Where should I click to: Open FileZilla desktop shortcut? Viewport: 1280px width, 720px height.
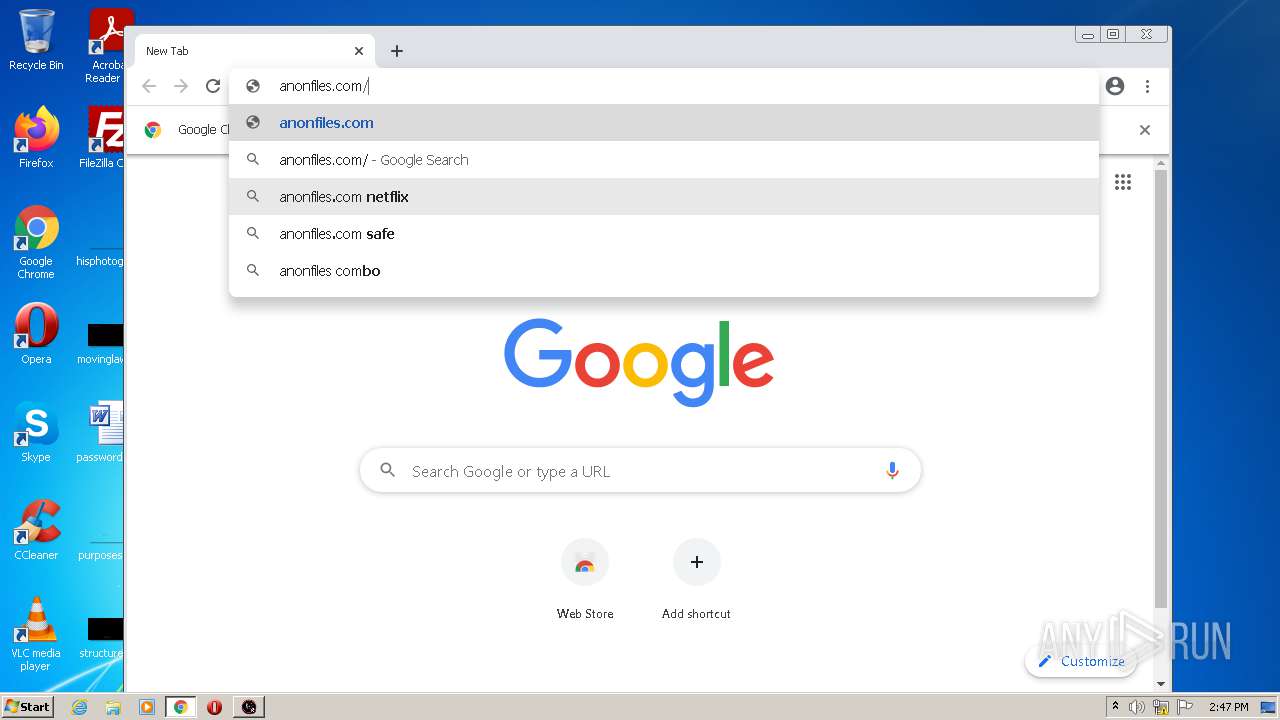click(102, 137)
